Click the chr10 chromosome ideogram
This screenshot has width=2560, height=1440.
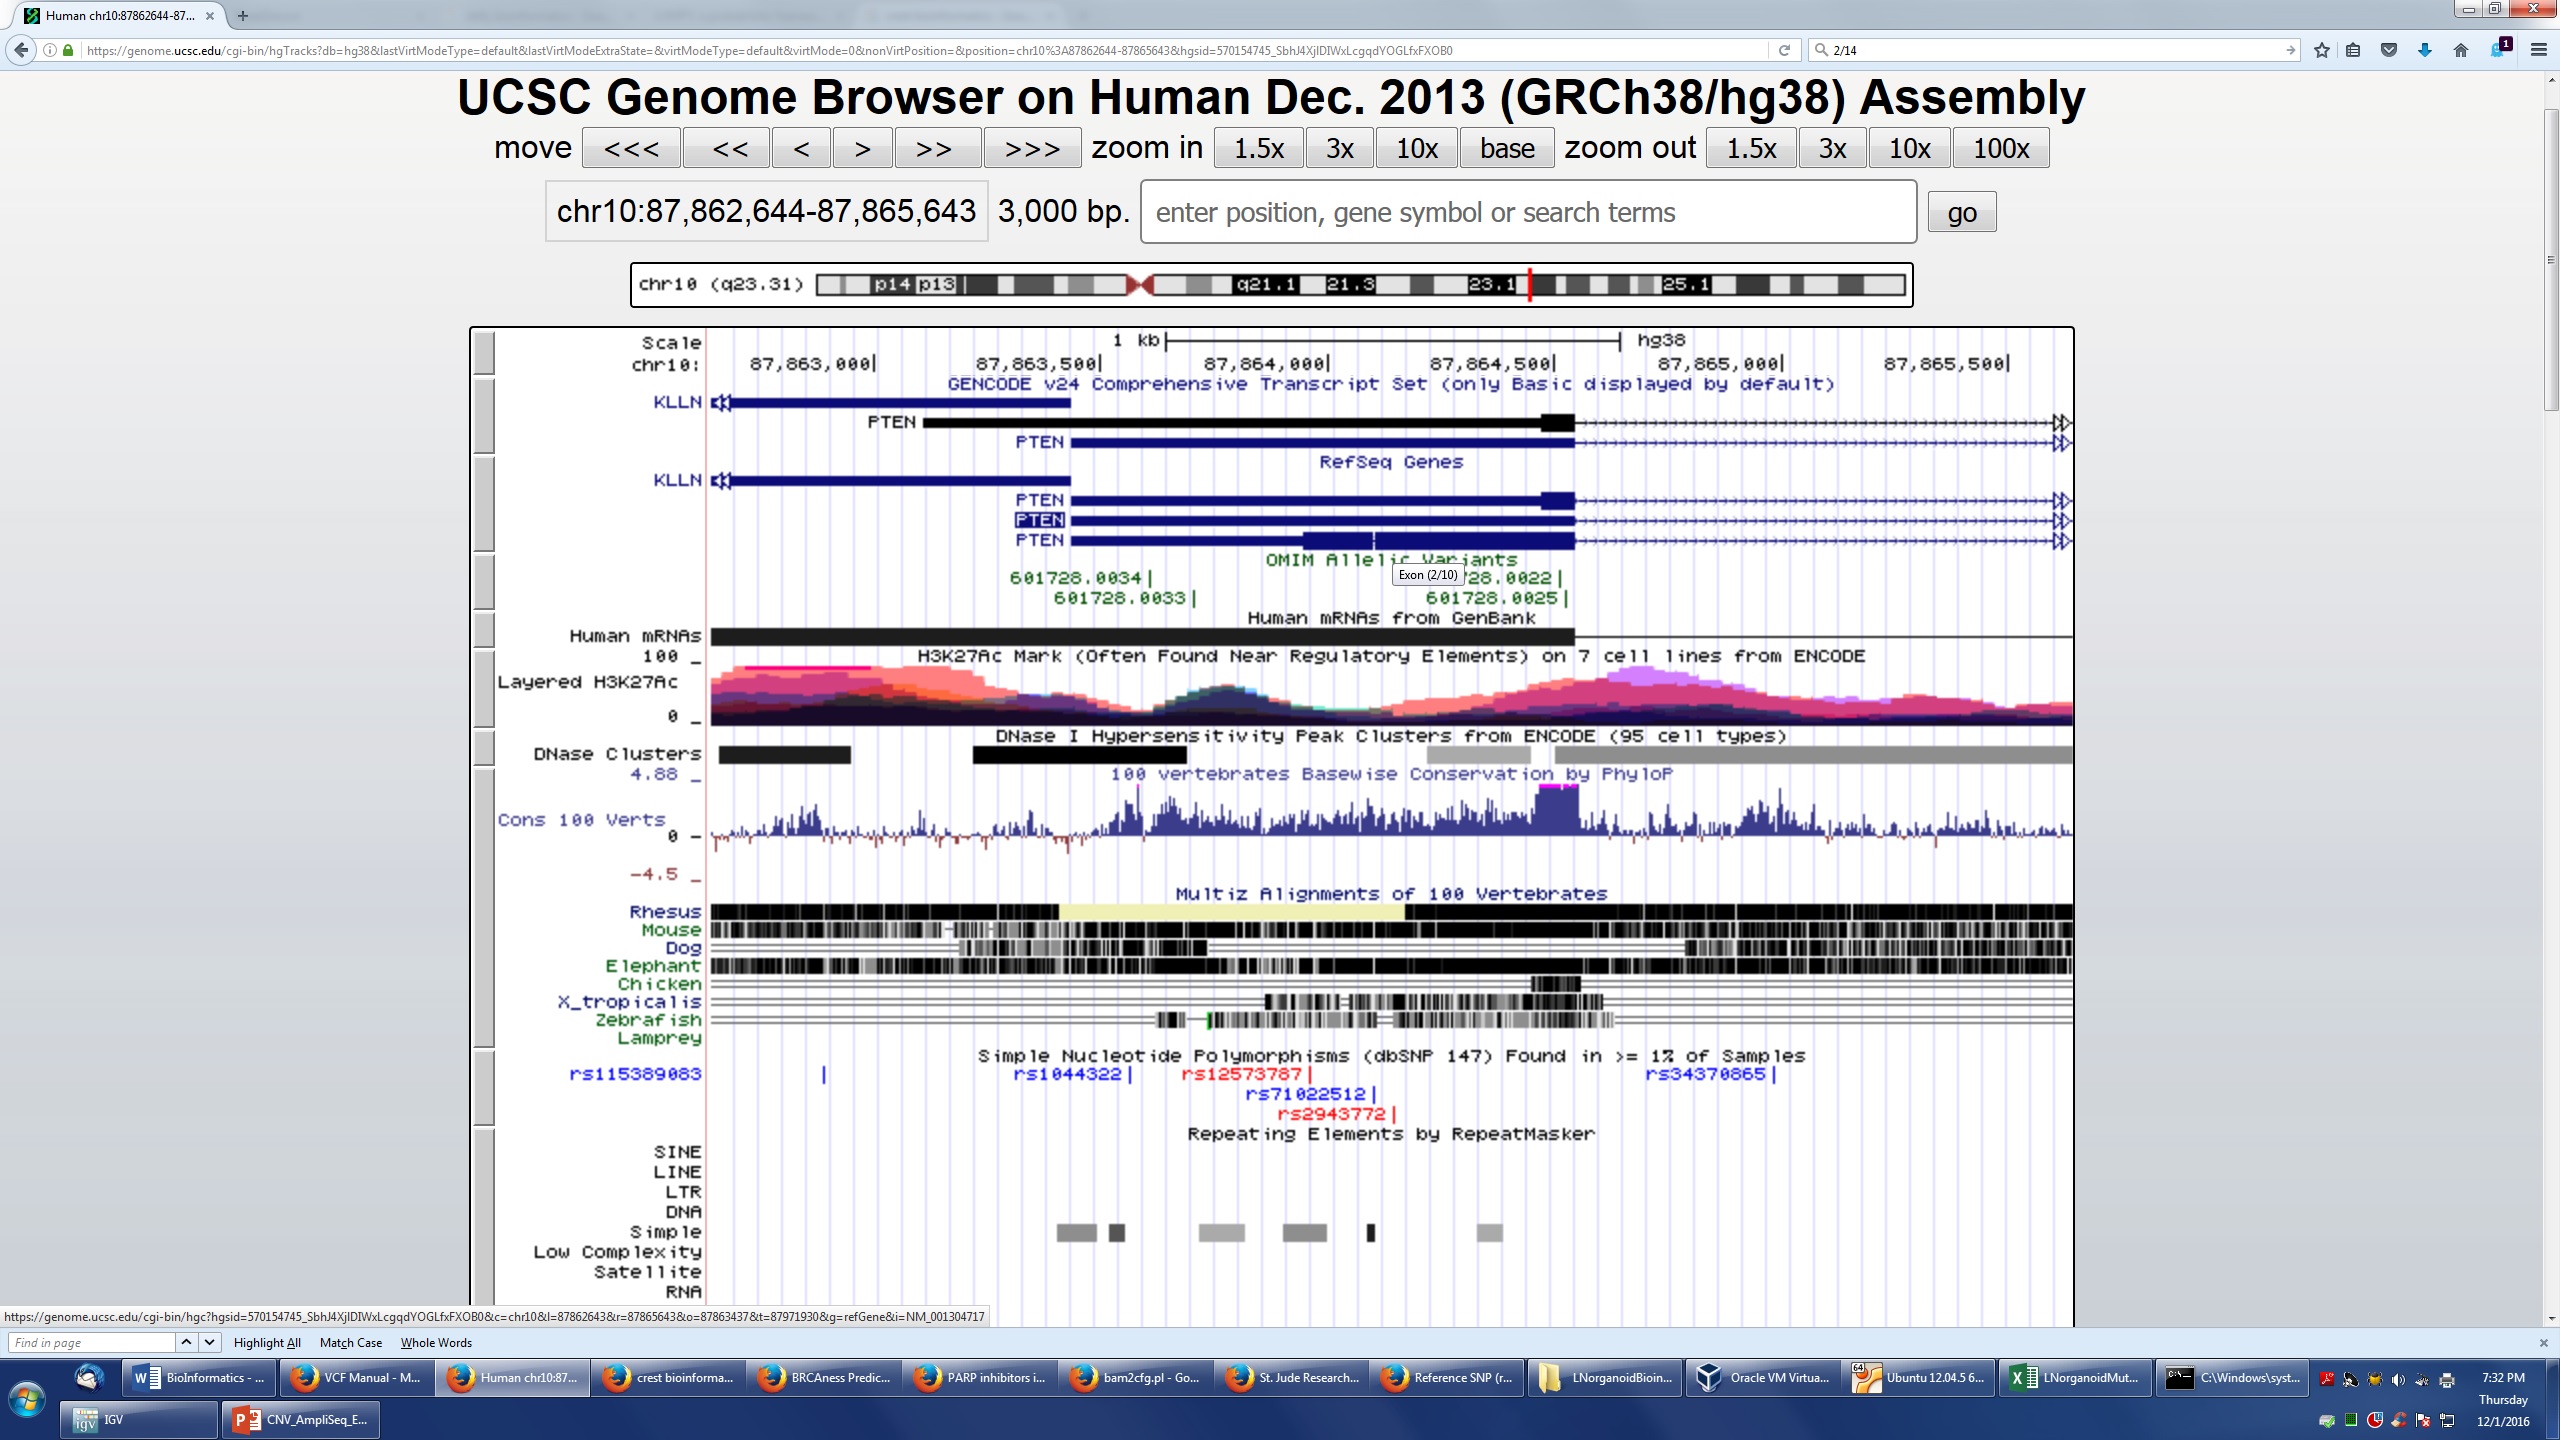1361,285
